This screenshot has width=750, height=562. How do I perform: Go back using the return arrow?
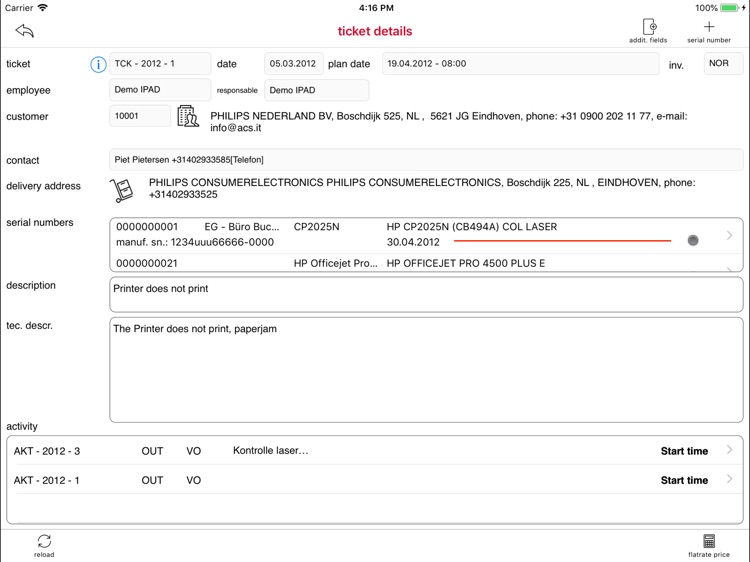pyautogui.click(x=24, y=31)
